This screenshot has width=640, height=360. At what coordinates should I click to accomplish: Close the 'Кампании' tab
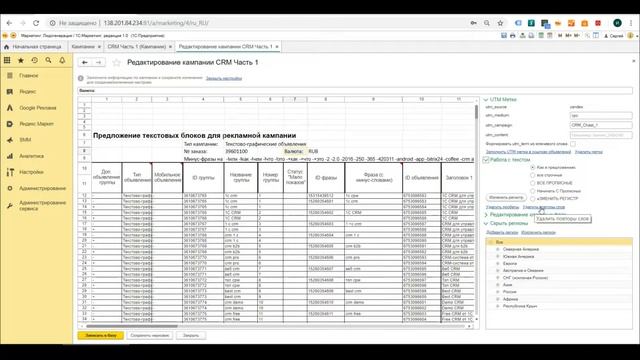[99, 47]
